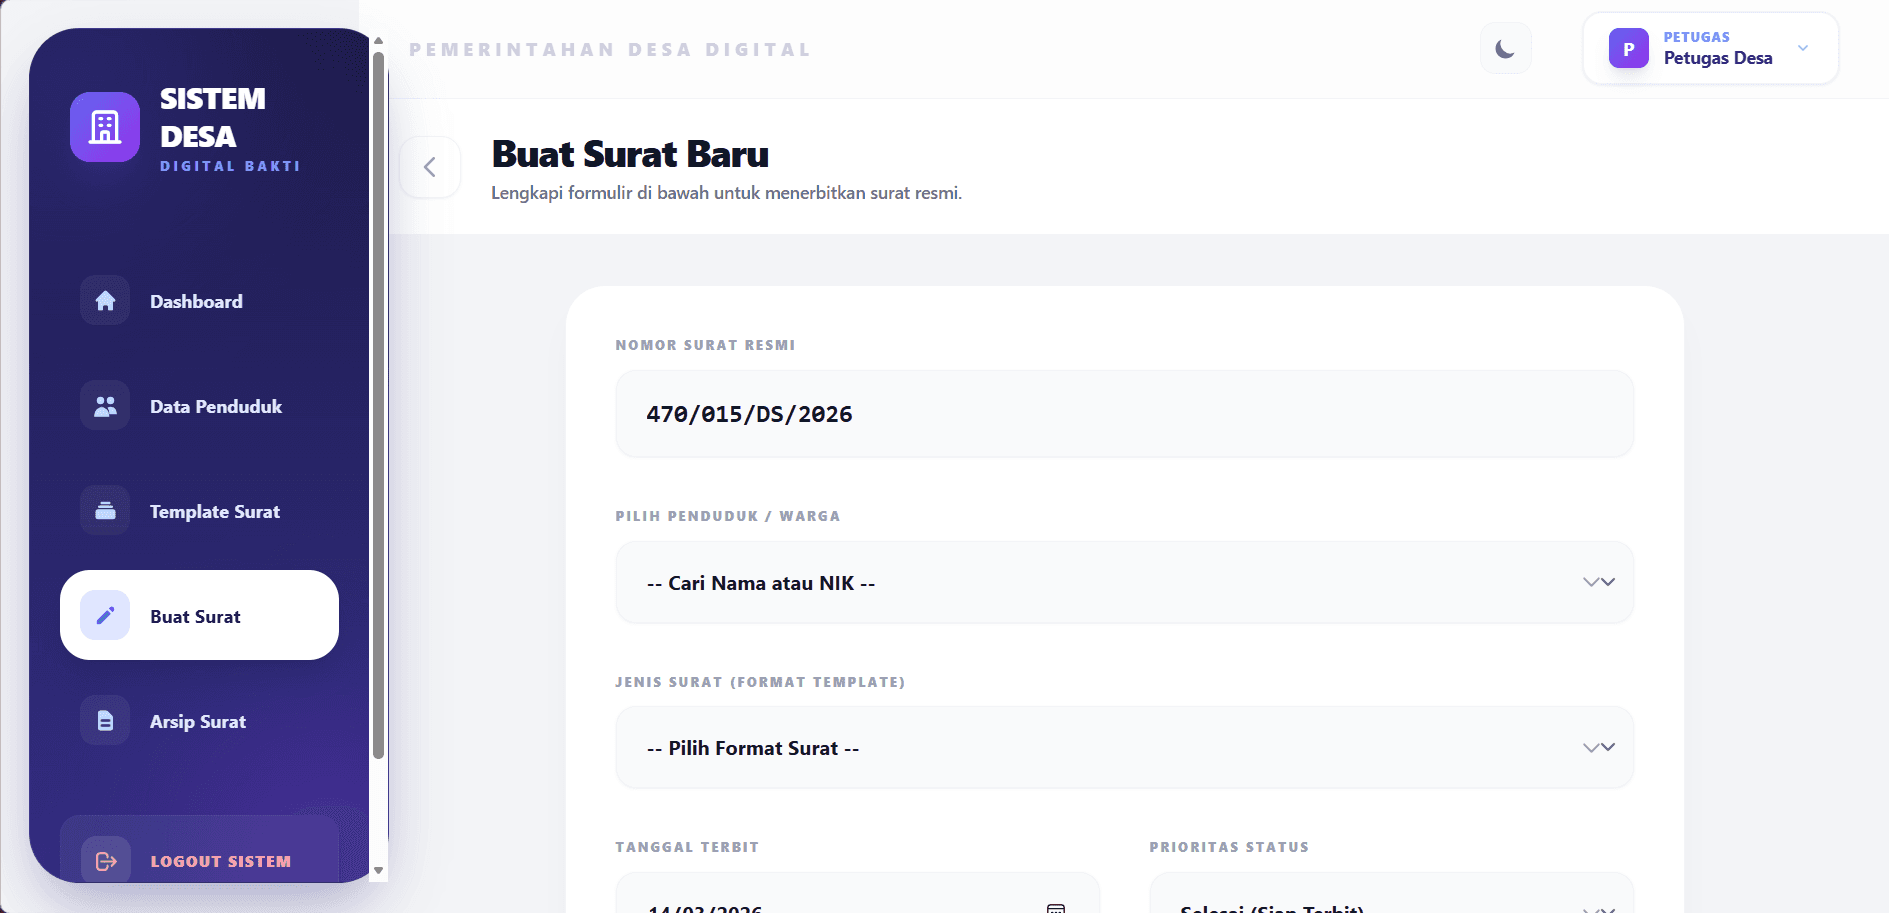The width and height of the screenshot is (1889, 913).
Task: Click the Dashboard home icon
Action: pos(105,301)
